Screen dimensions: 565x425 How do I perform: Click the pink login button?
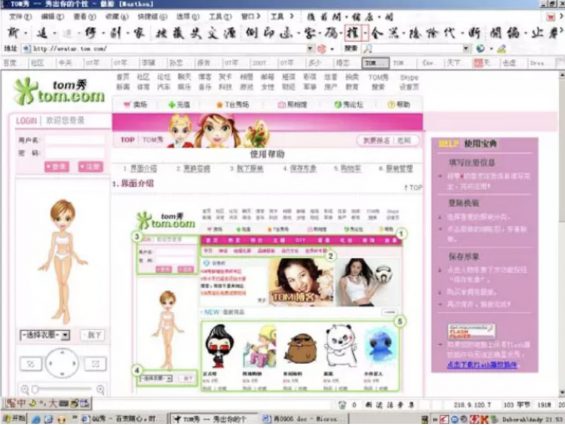(57, 167)
